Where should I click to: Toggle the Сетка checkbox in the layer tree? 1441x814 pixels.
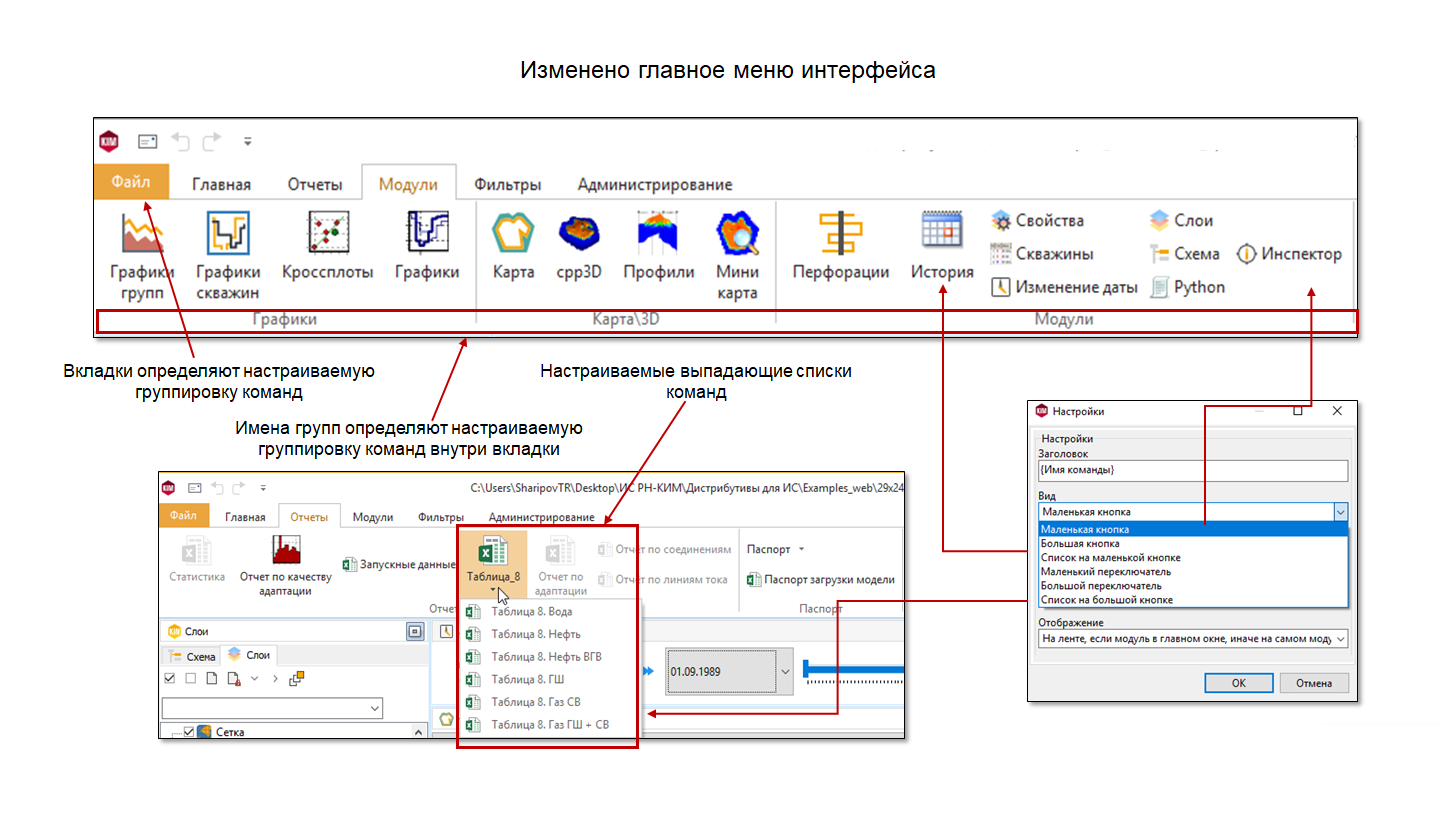click(189, 733)
